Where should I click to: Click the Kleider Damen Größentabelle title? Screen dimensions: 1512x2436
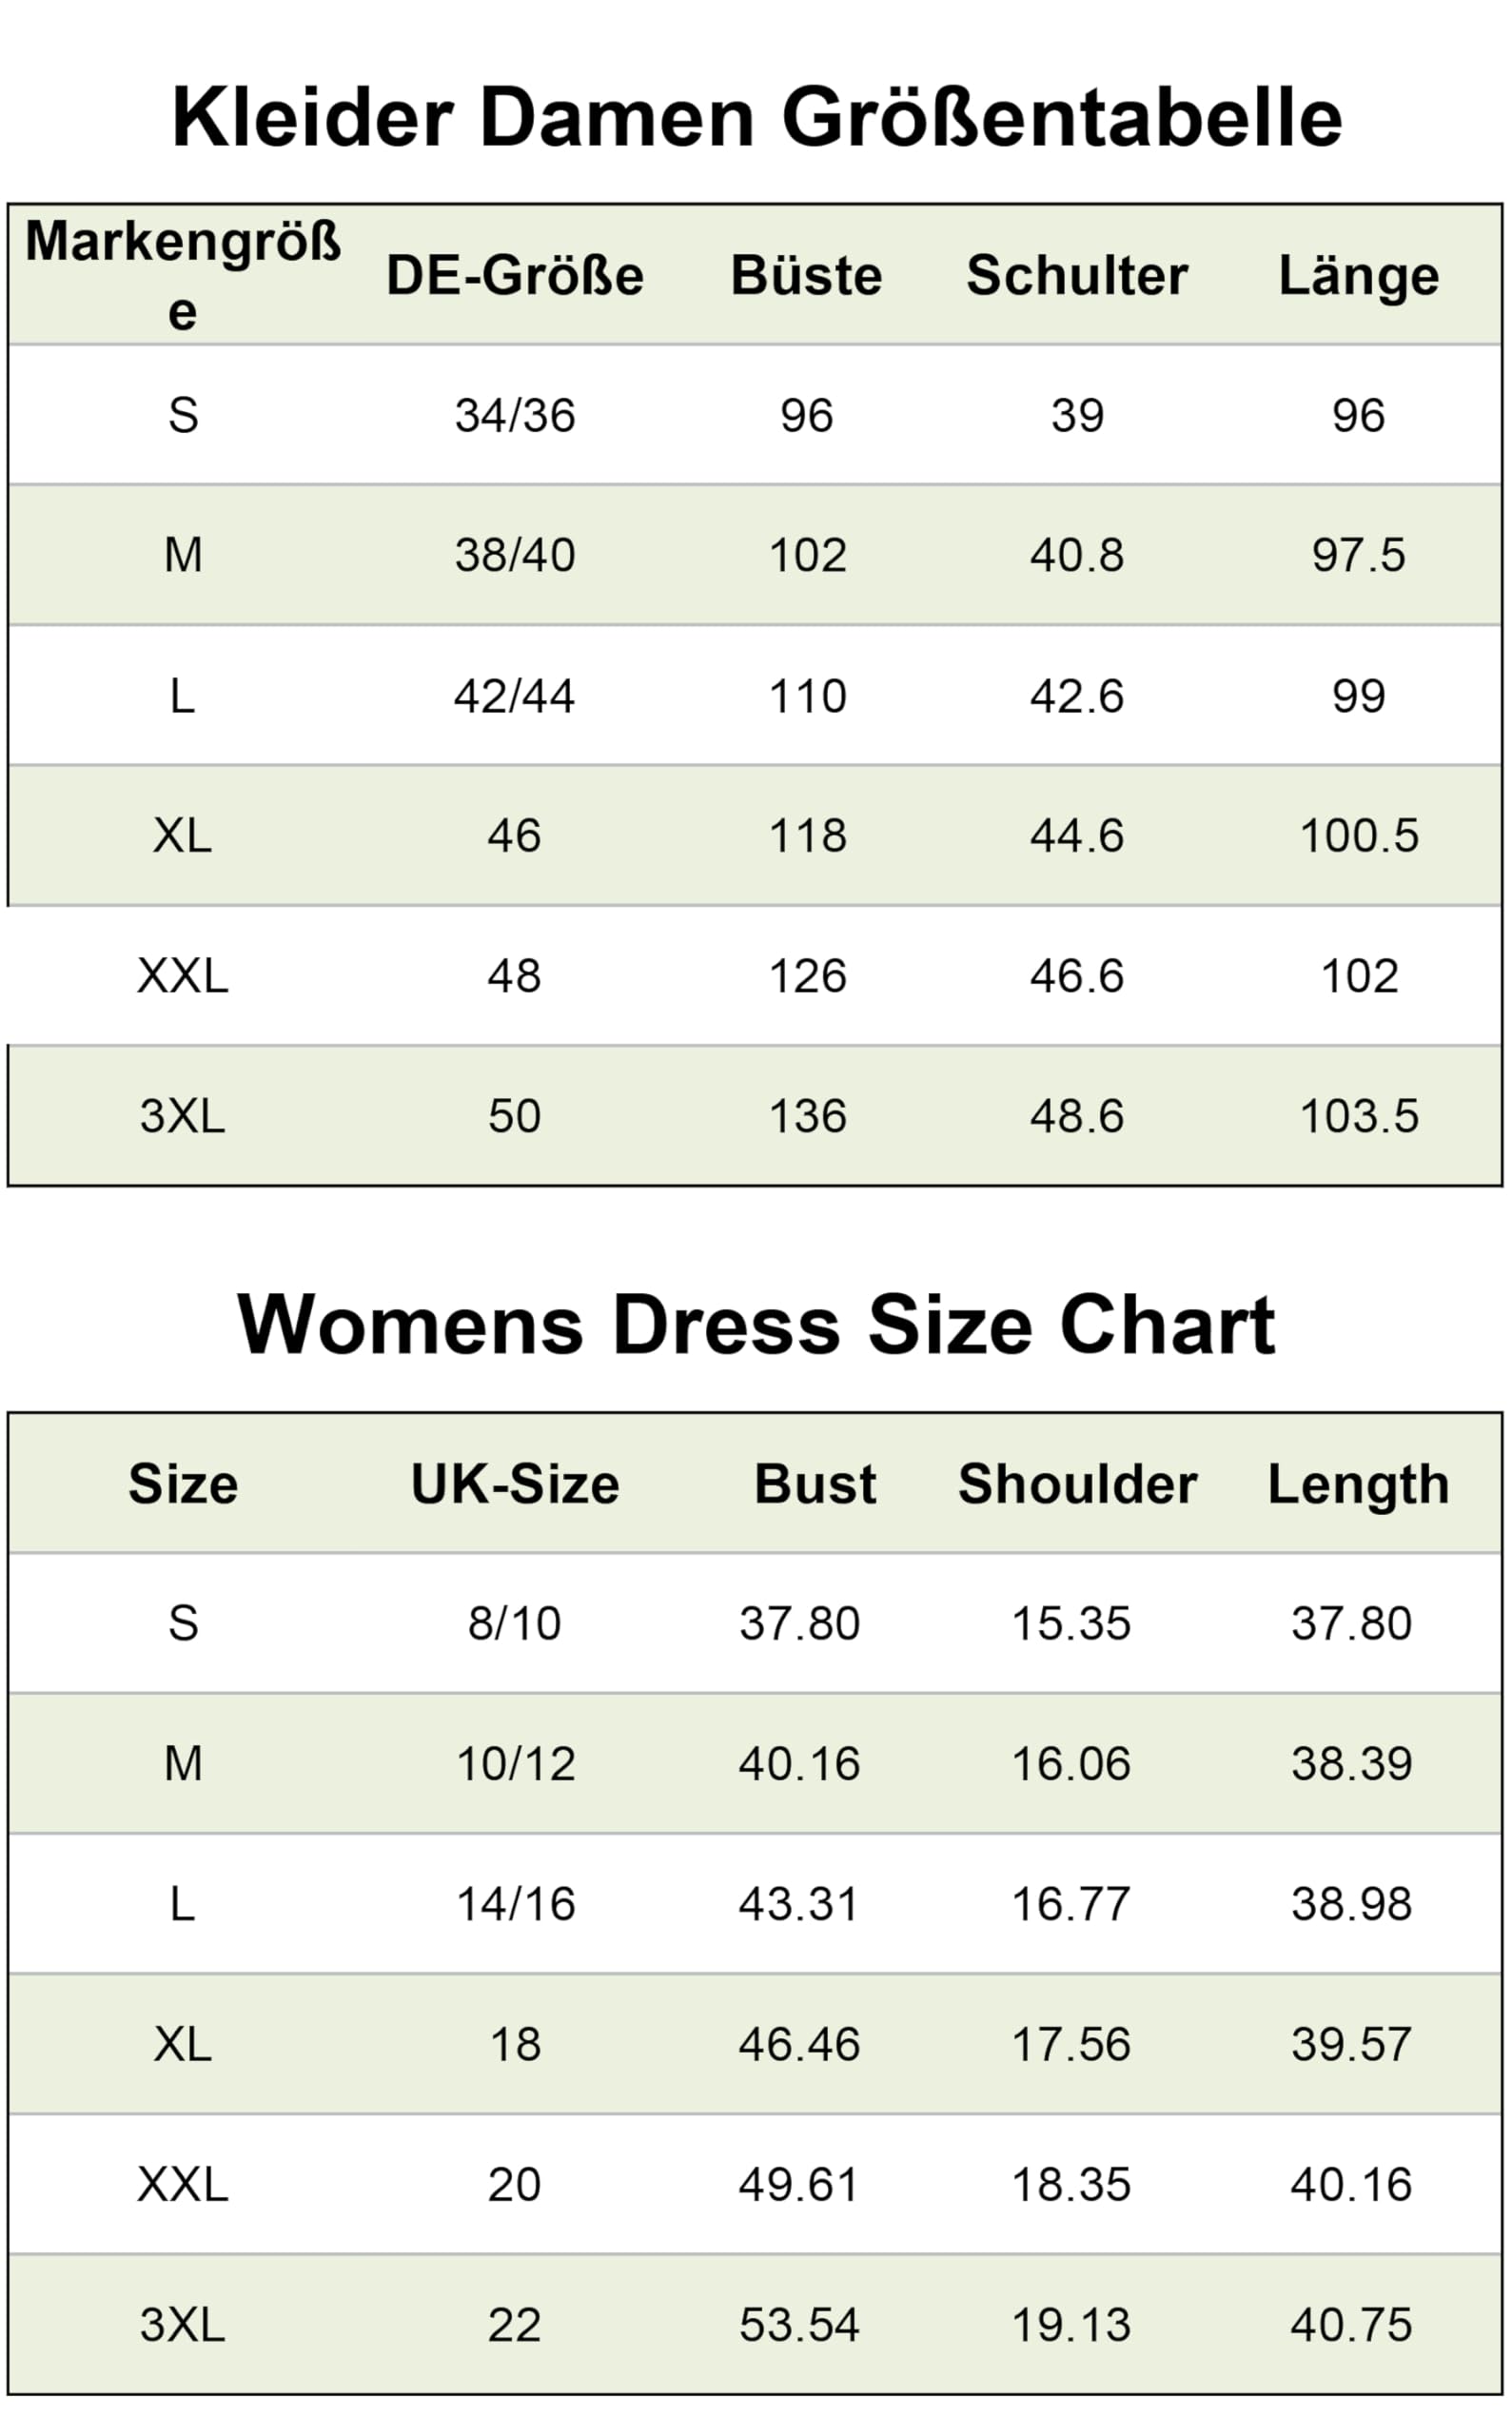coord(757,117)
